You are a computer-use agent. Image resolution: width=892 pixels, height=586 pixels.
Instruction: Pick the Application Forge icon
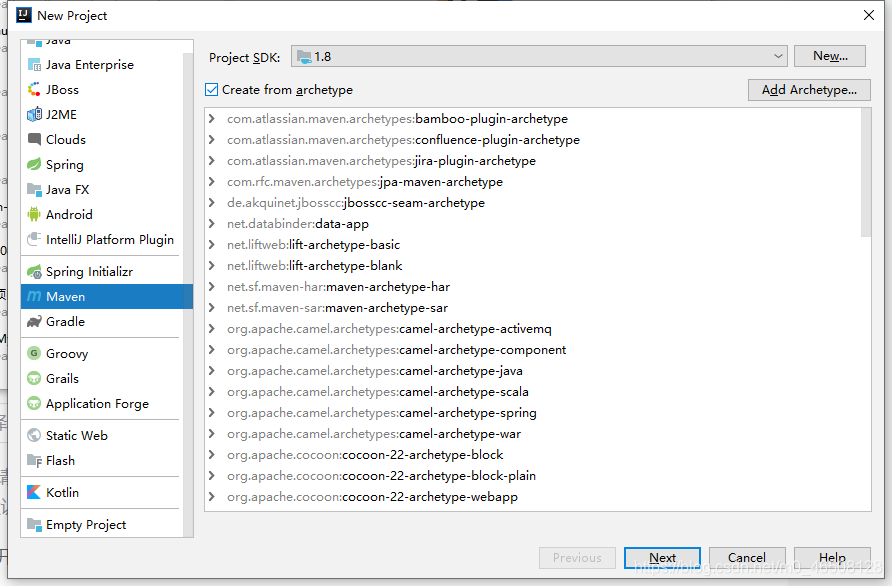click(x=34, y=403)
